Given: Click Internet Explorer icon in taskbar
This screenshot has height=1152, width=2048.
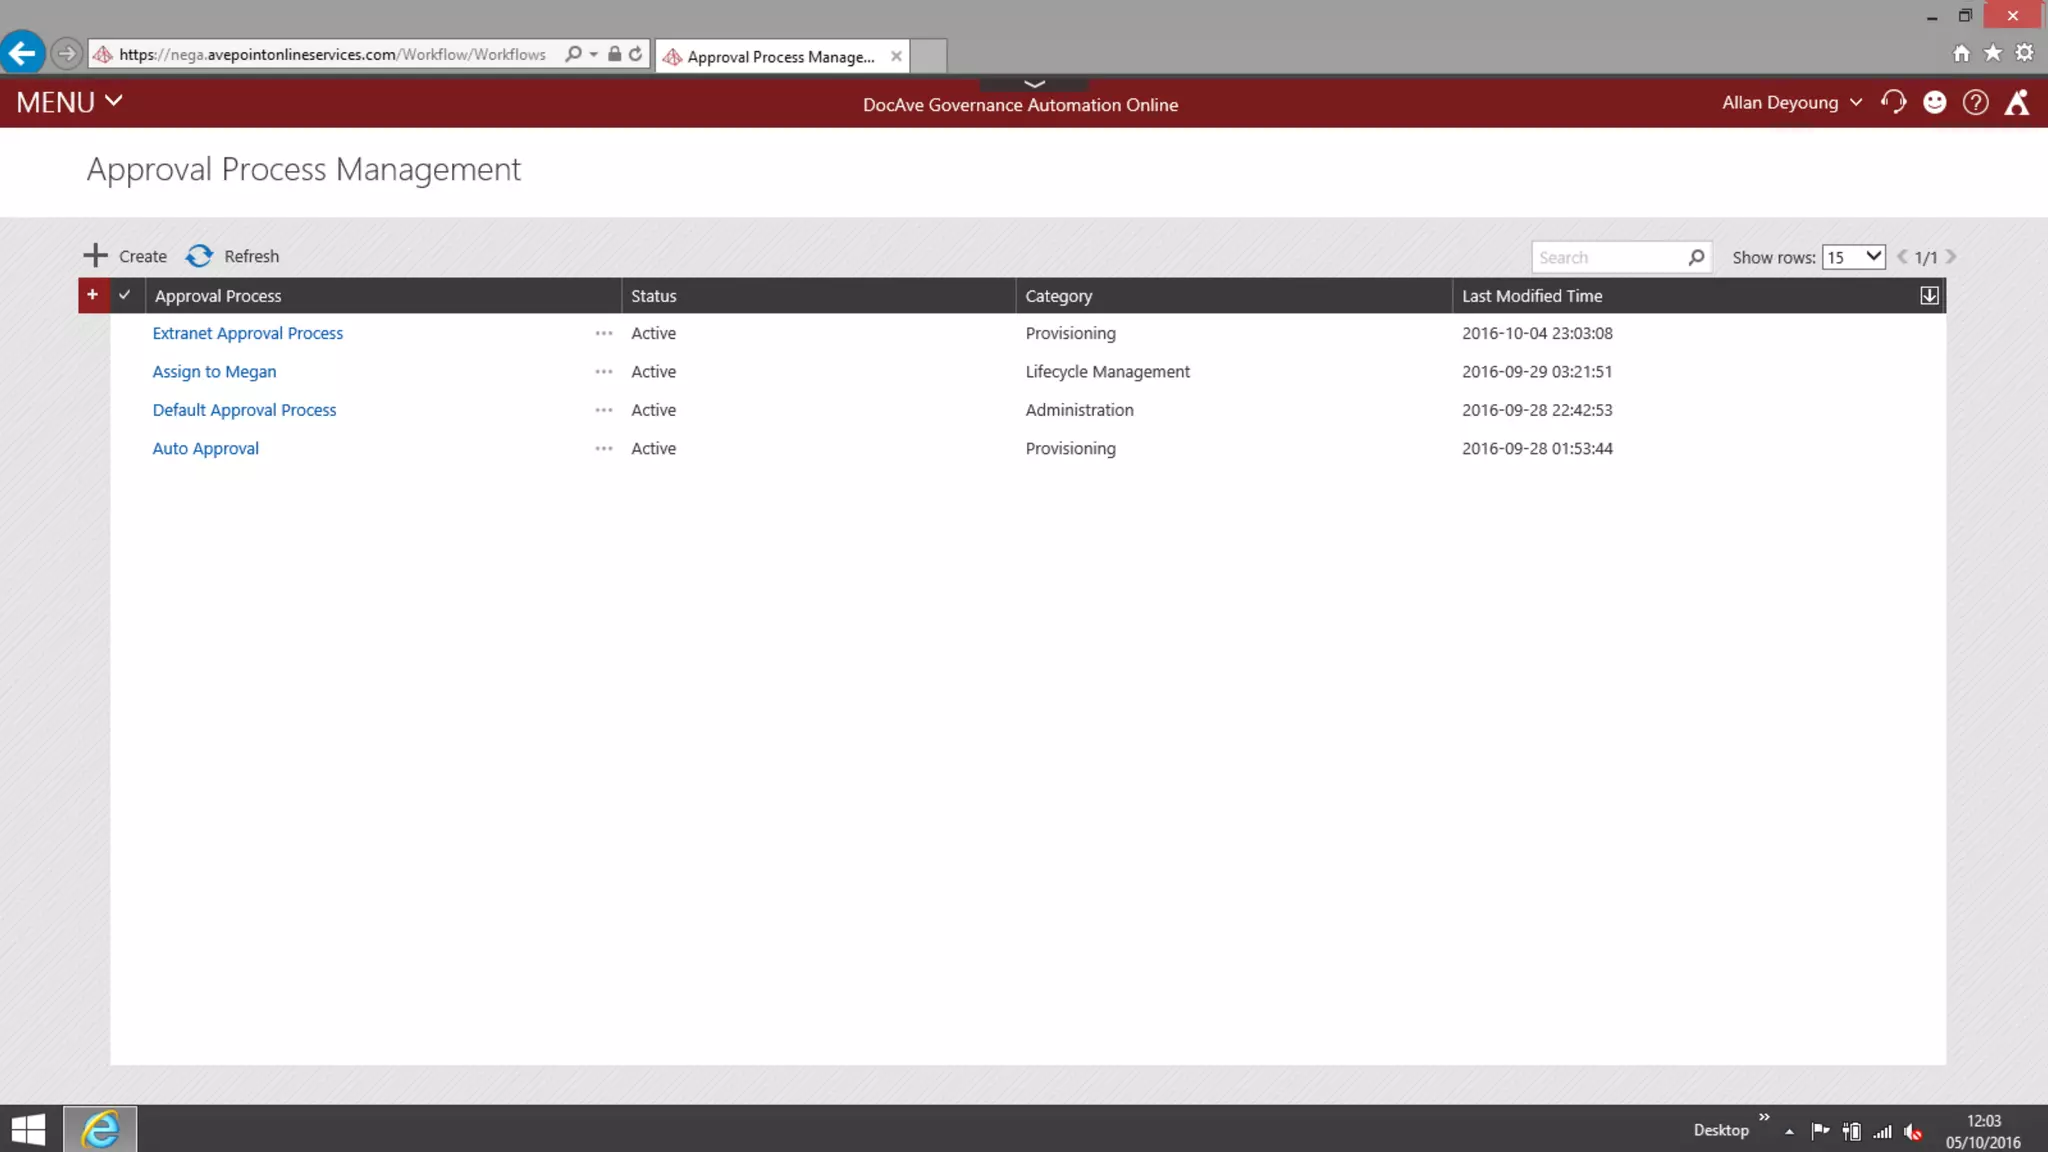Looking at the screenshot, I should (100, 1129).
